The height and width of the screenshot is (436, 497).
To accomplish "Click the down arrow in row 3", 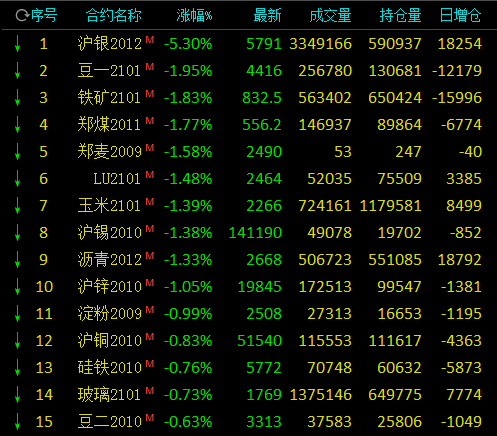I will (x=17, y=98).
